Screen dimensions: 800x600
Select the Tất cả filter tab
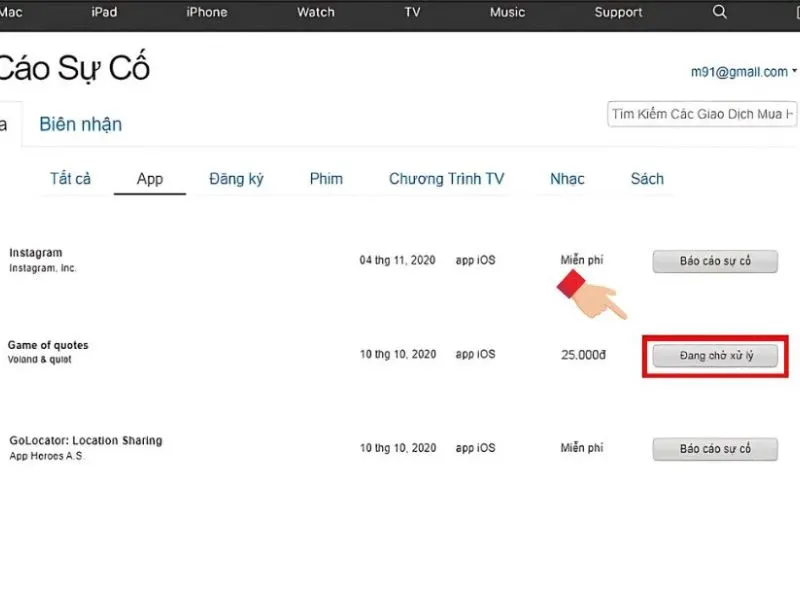click(x=70, y=179)
